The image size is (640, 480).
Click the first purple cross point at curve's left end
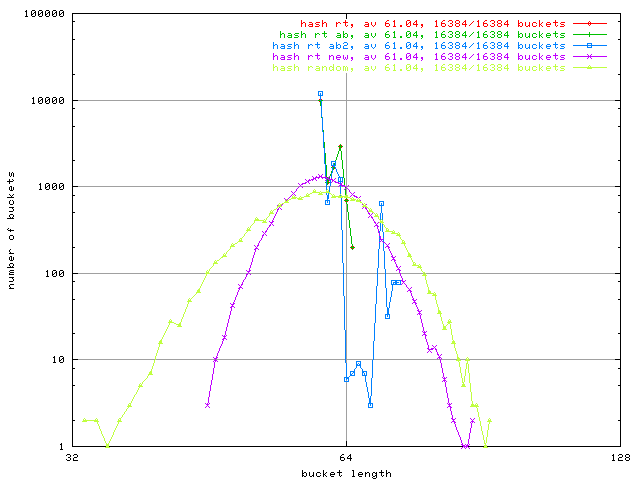click(x=207, y=405)
